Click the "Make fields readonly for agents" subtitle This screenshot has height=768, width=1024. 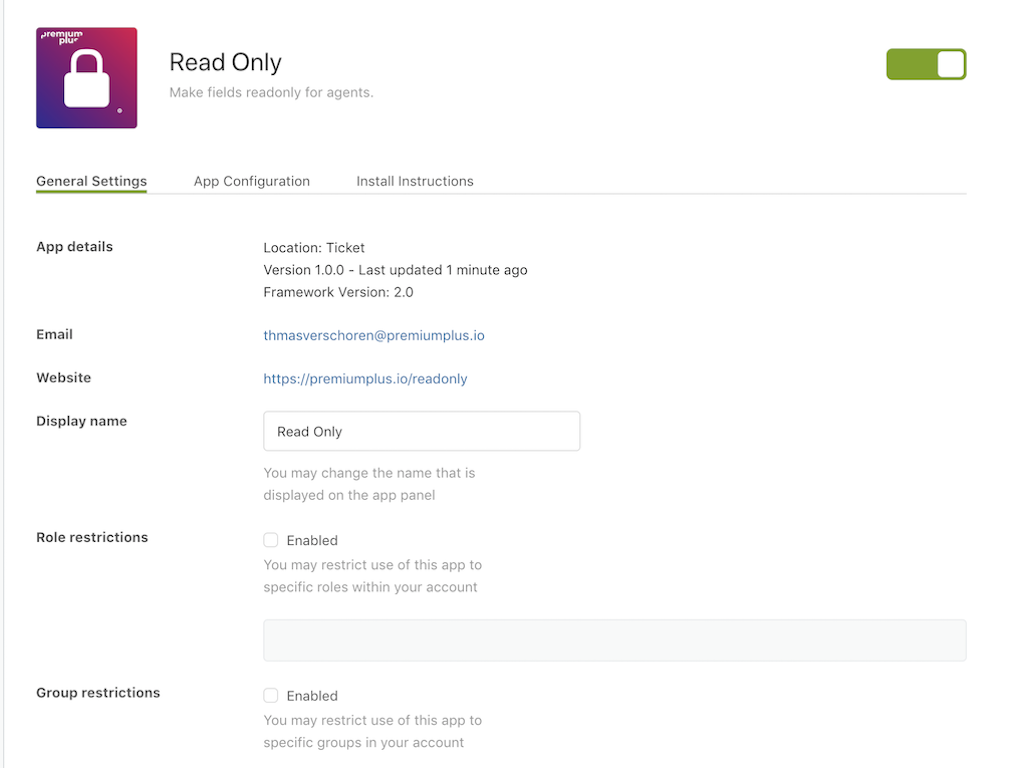coord(271,93)
